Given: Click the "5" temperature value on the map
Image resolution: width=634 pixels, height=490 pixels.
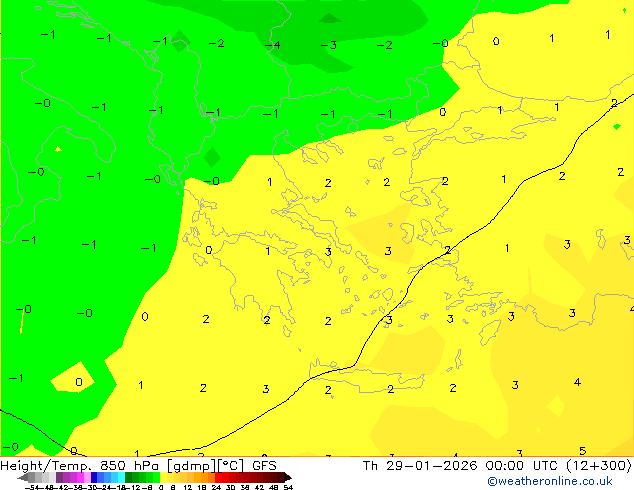Looking at the screenshot, I should [x=583, y=451].
